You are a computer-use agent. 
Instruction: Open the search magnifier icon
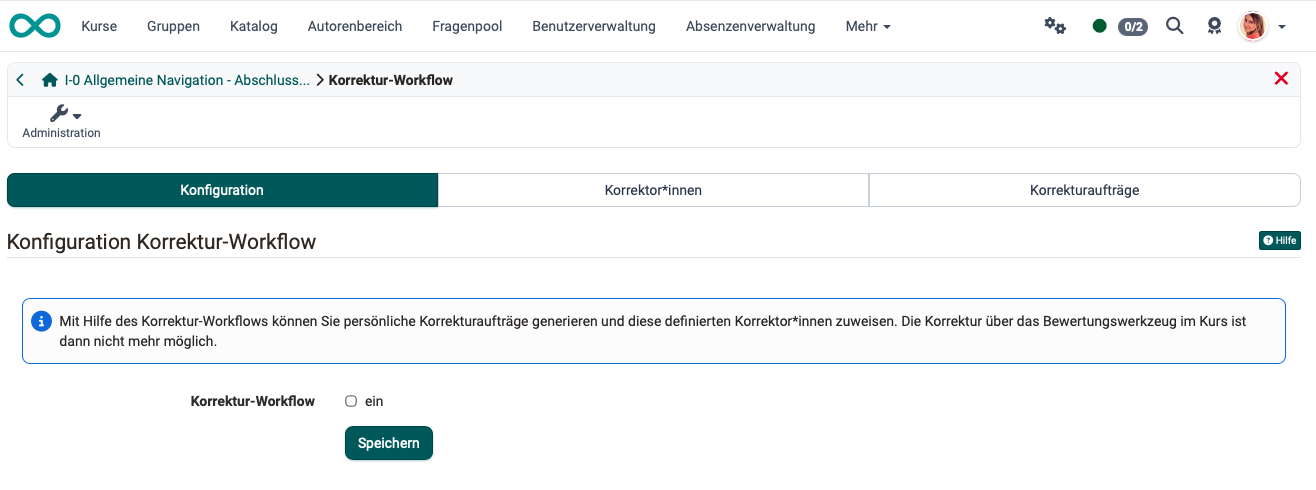click(x=1175, y=26)
